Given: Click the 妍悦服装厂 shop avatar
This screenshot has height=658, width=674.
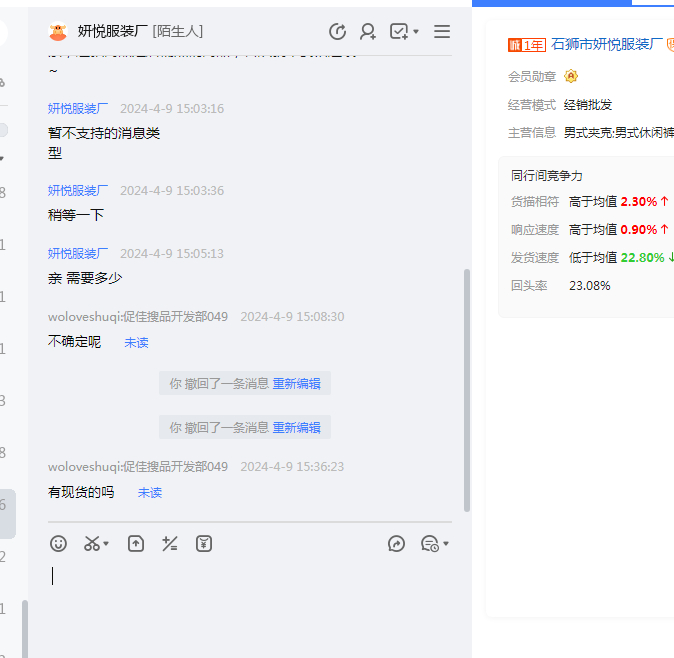Looking at the screenshot, I should (x=58, y=32).
